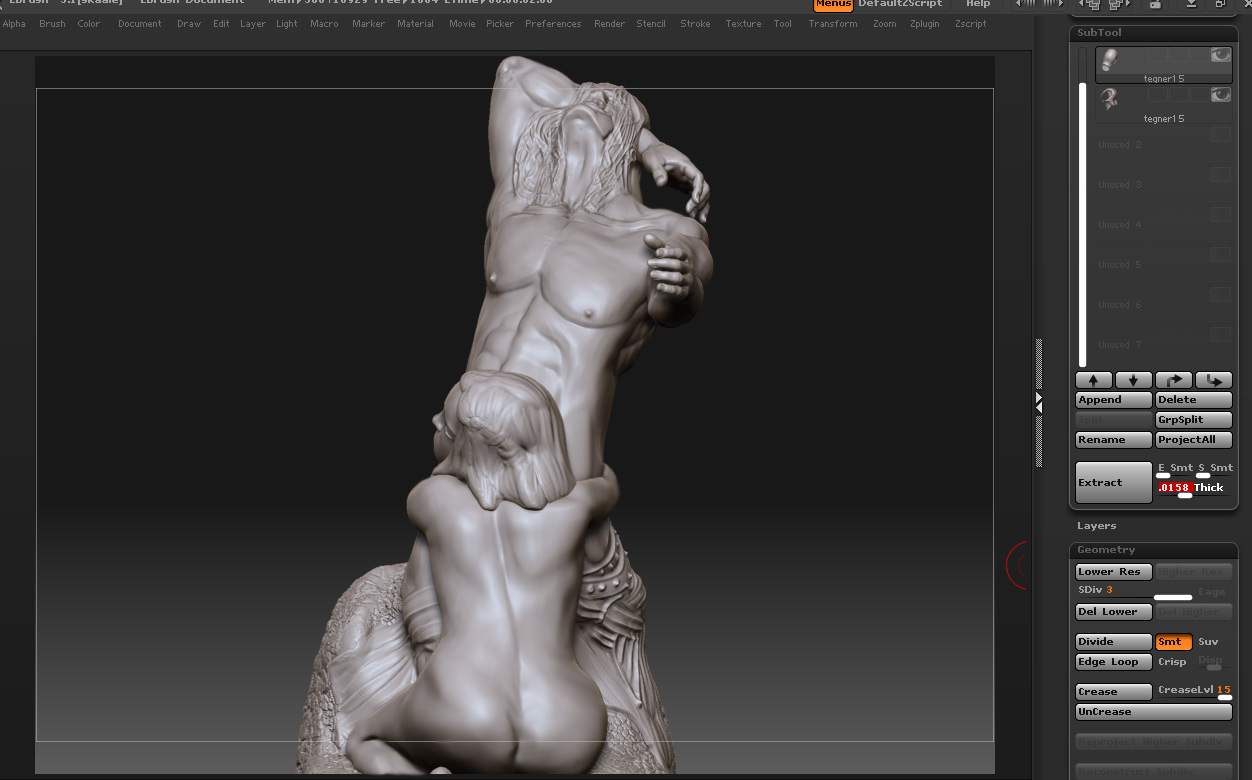
Task: Toggle the Smt button in Geometry
Action: pyautogui.click(x=1173, y=642)
